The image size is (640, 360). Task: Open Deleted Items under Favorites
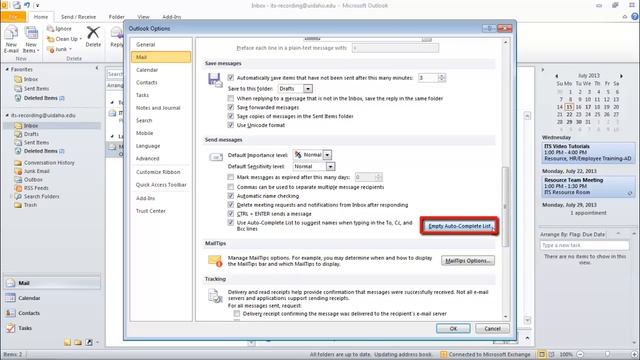point(40,98)
